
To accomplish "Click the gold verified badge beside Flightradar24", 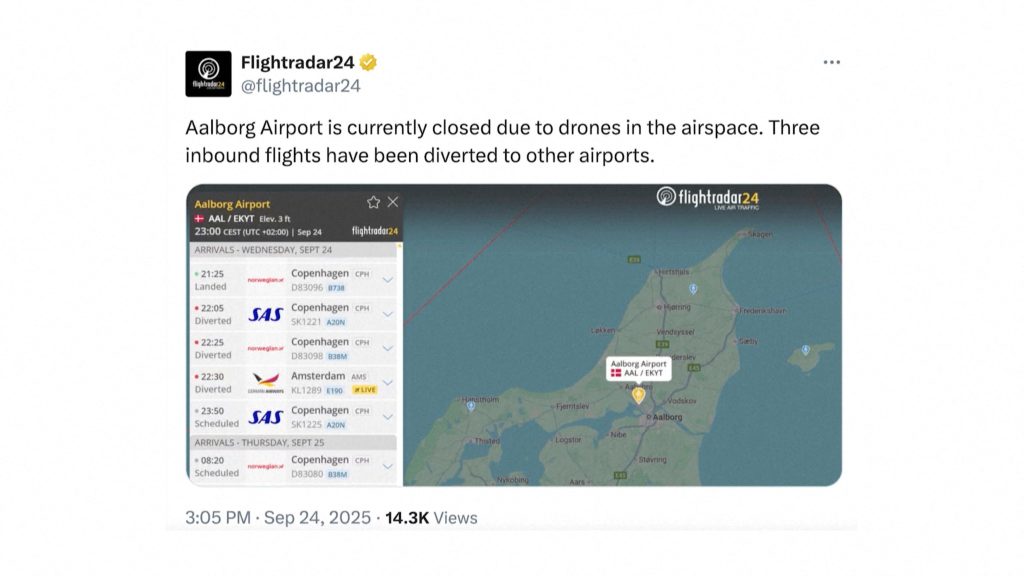I will click(368, 62).
